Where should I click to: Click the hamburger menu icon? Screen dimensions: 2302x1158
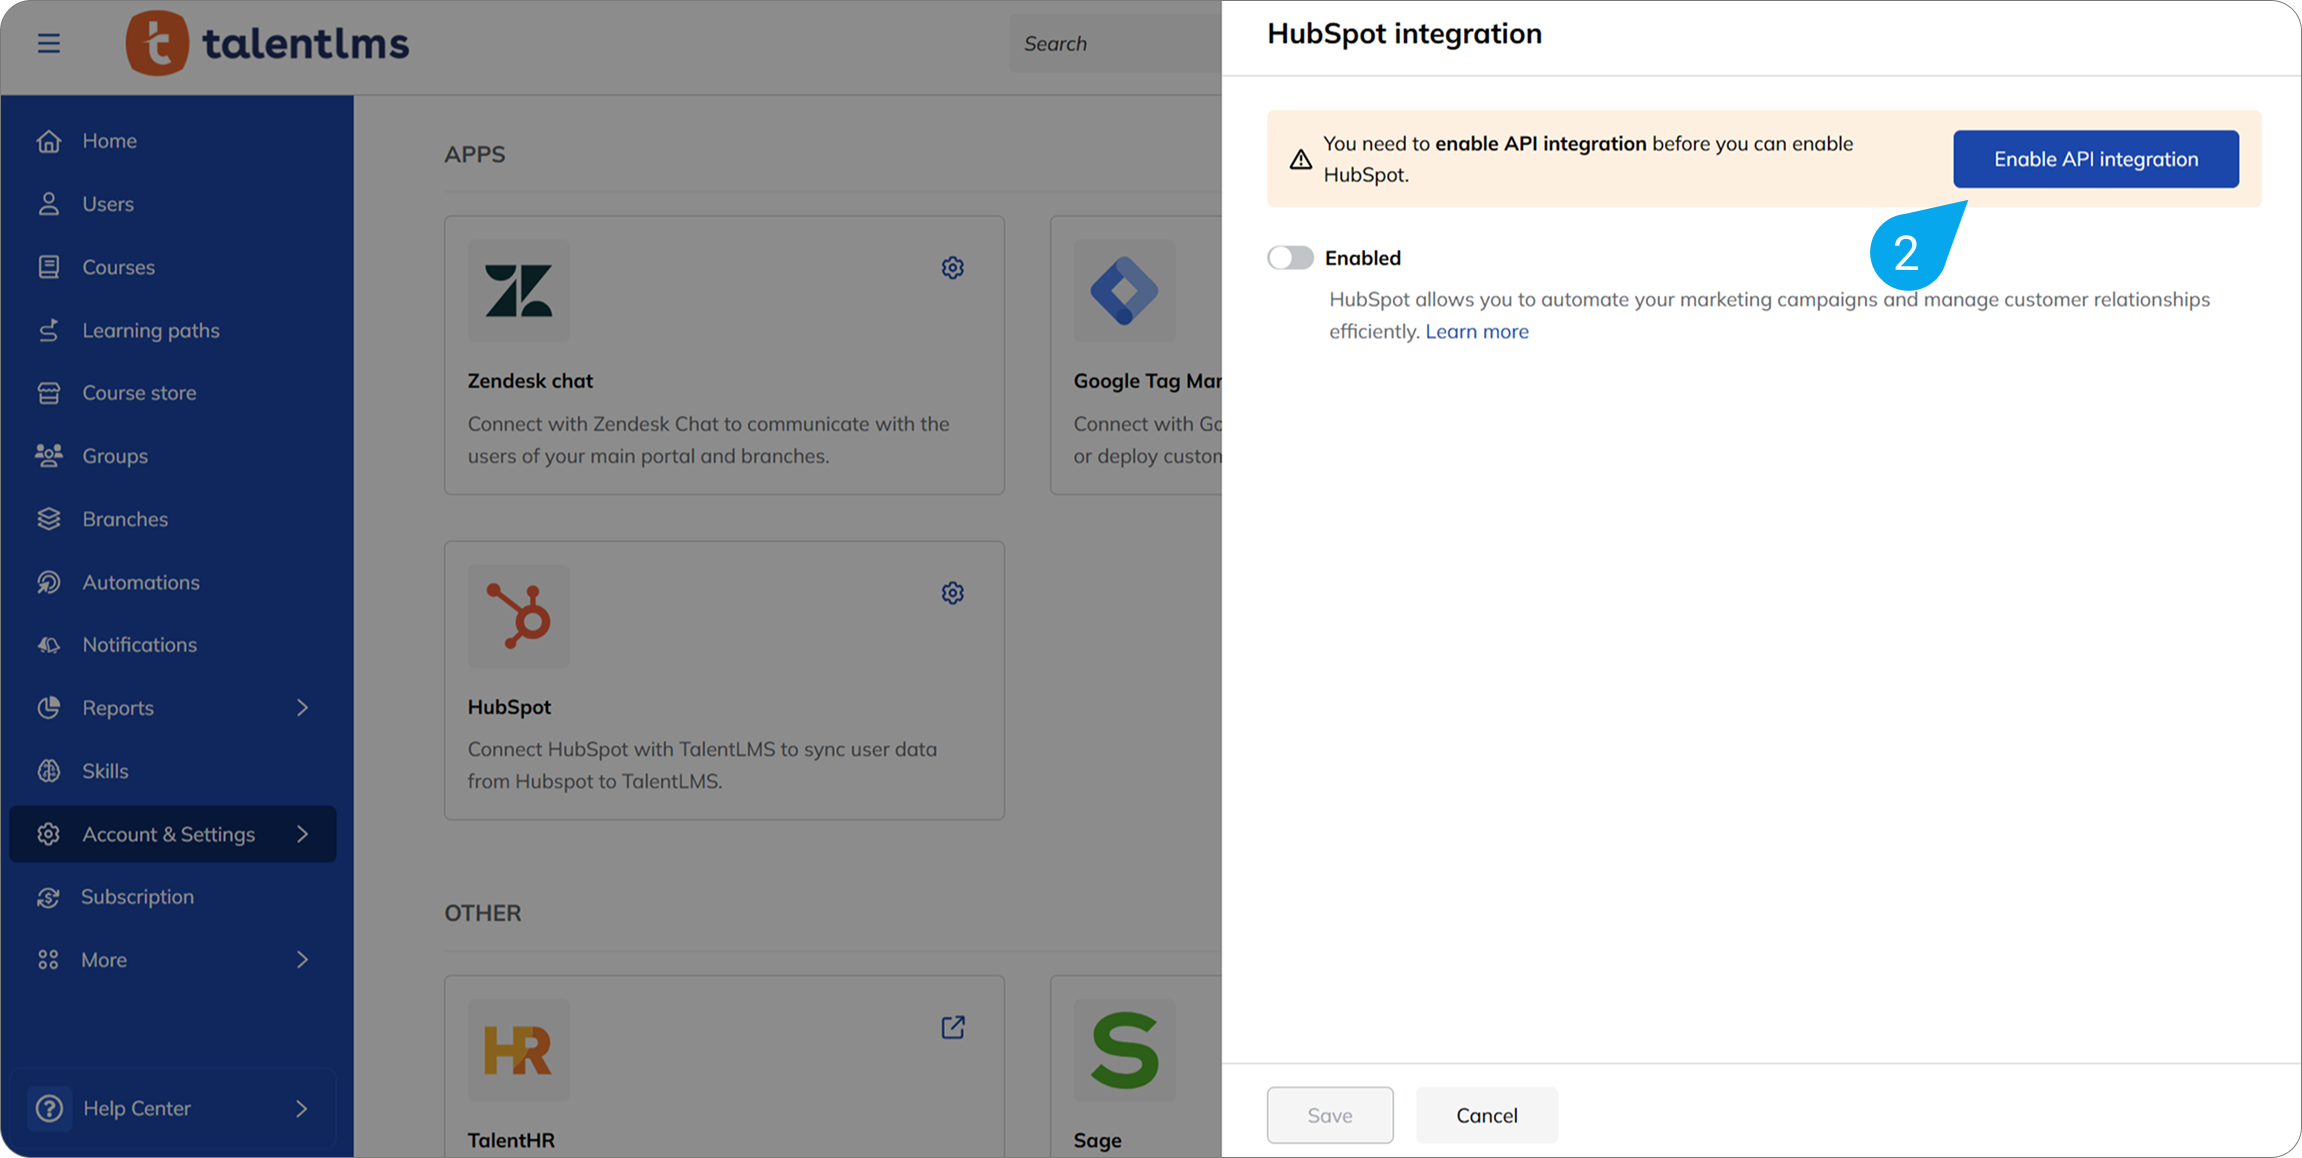pos(48,43)
